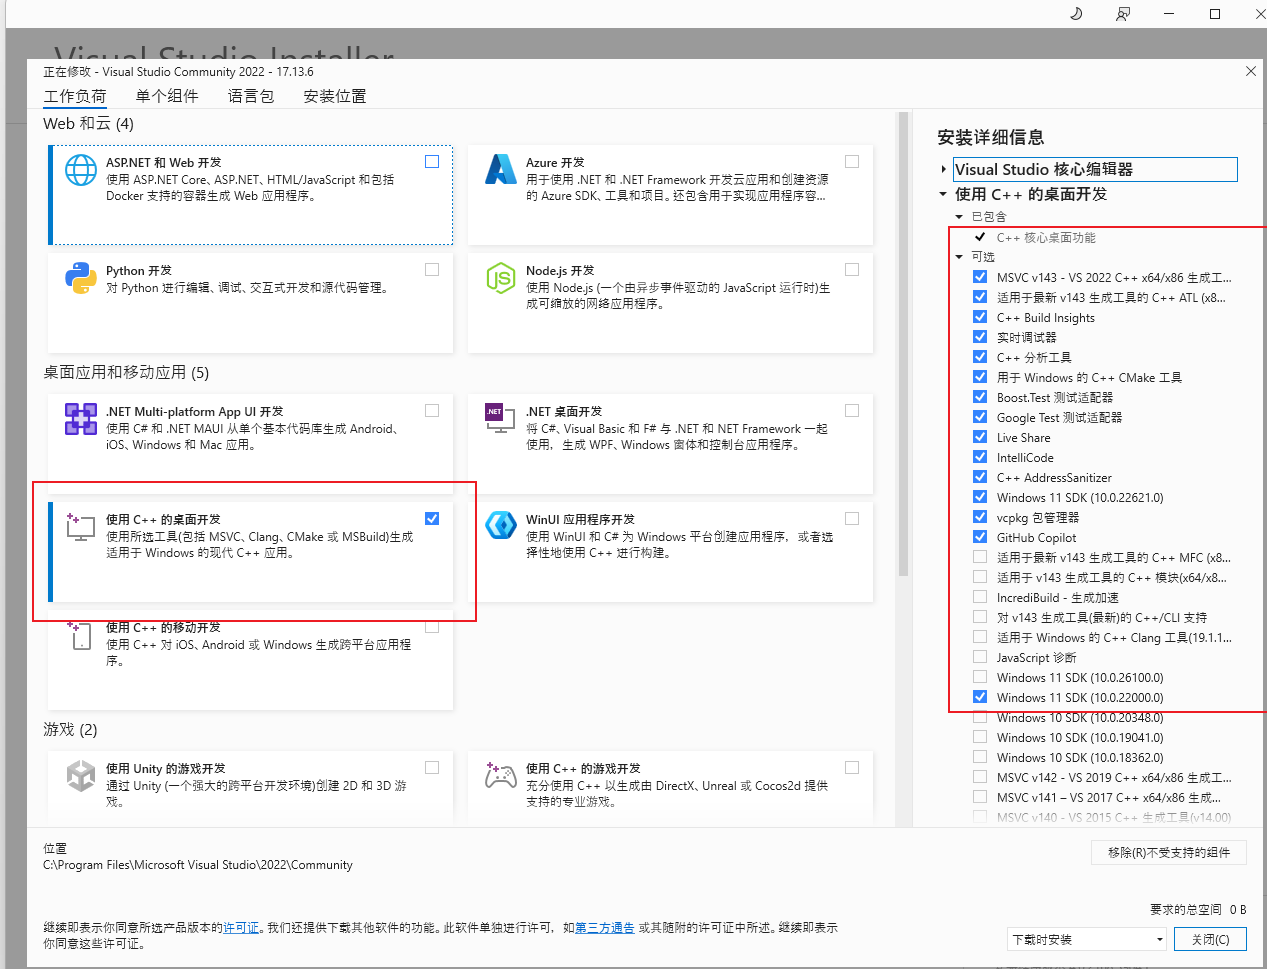Image resolution: width=1267 pixels, height=969 pixels.
Task: Check Windows 10 SDK (10.0.20348.0)
Action: pyautogui.click(x=980, y=717)
